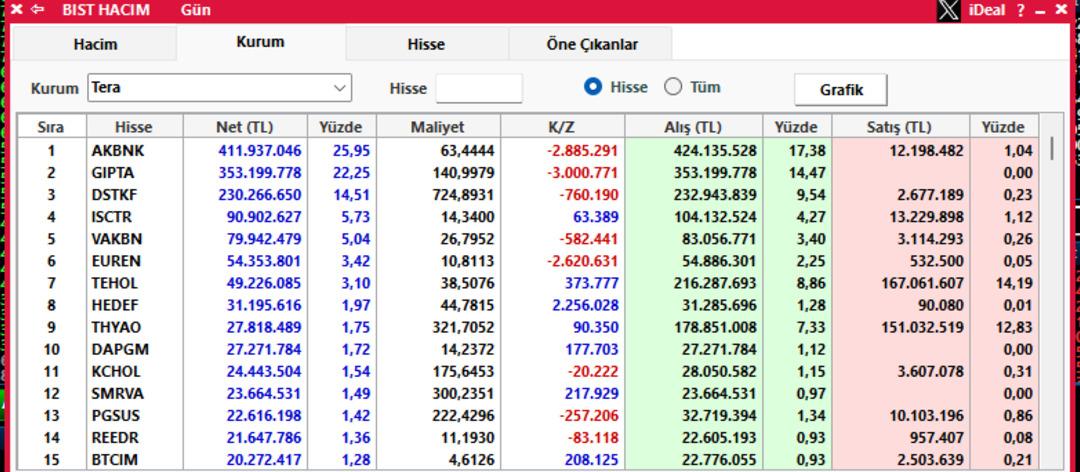Screen dimensions: 1080x472
Task: Sort by the Satış (TL) column header
Action: tap(901, 127)
